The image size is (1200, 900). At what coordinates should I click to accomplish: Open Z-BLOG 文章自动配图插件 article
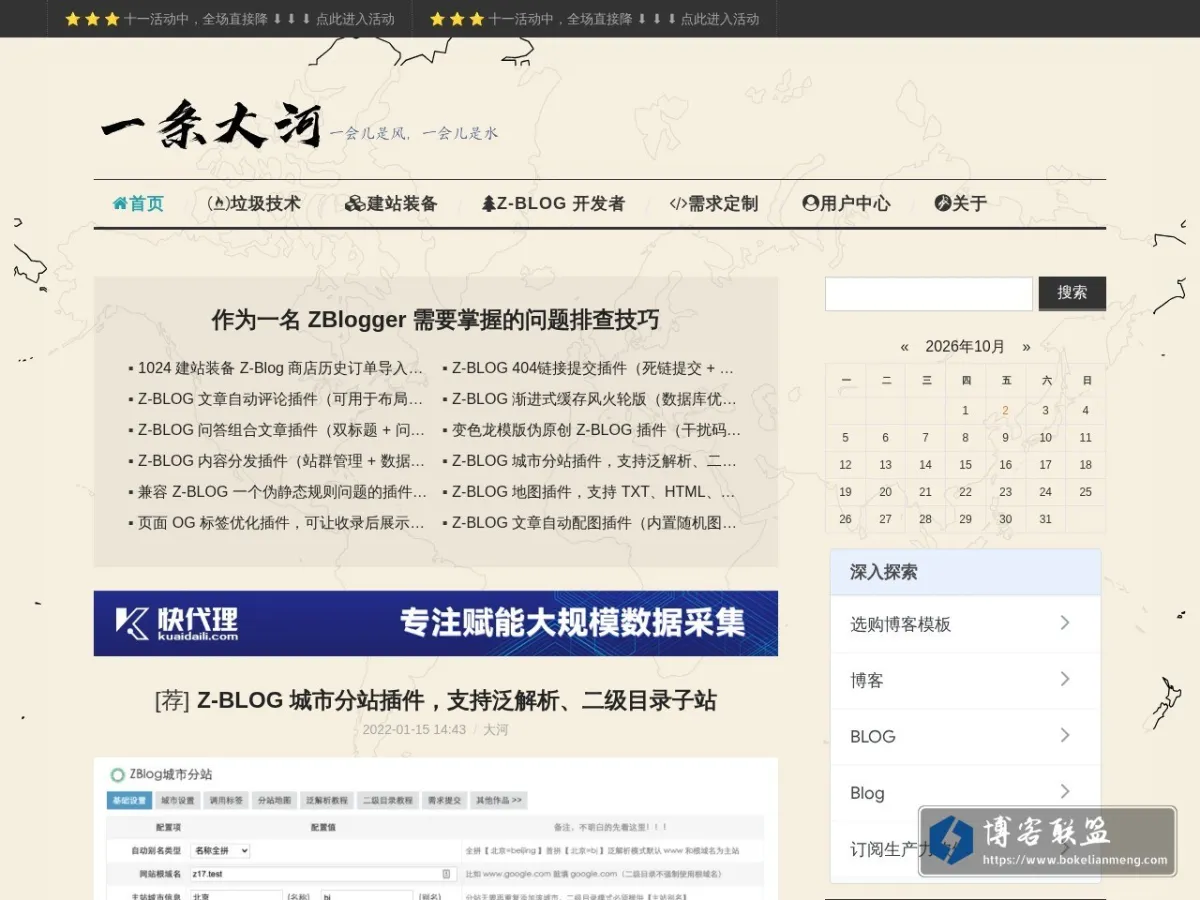coord(594,523)
